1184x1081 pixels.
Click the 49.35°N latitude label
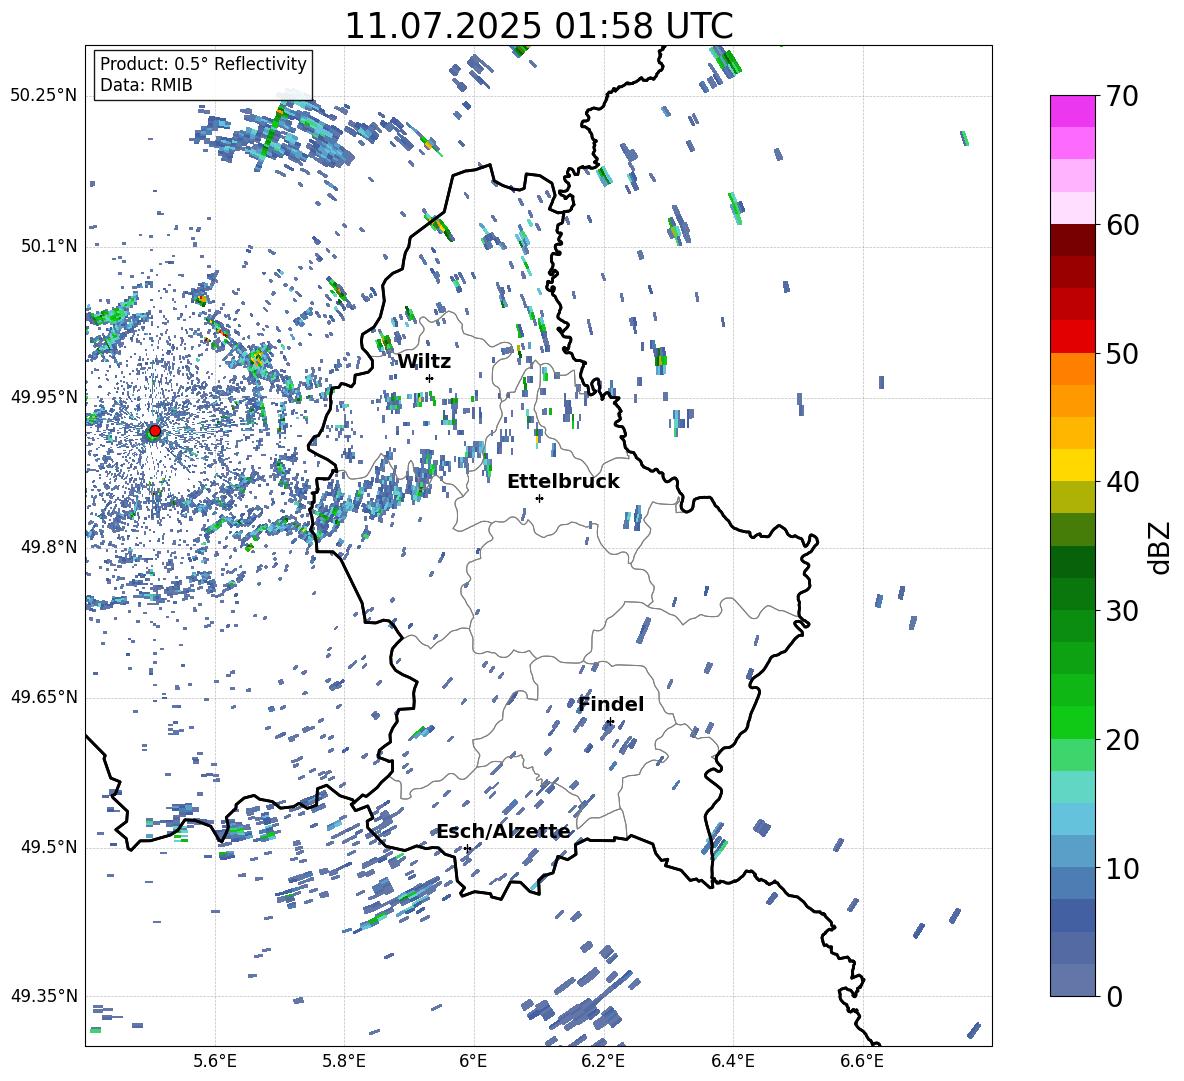tap(44, 996)
